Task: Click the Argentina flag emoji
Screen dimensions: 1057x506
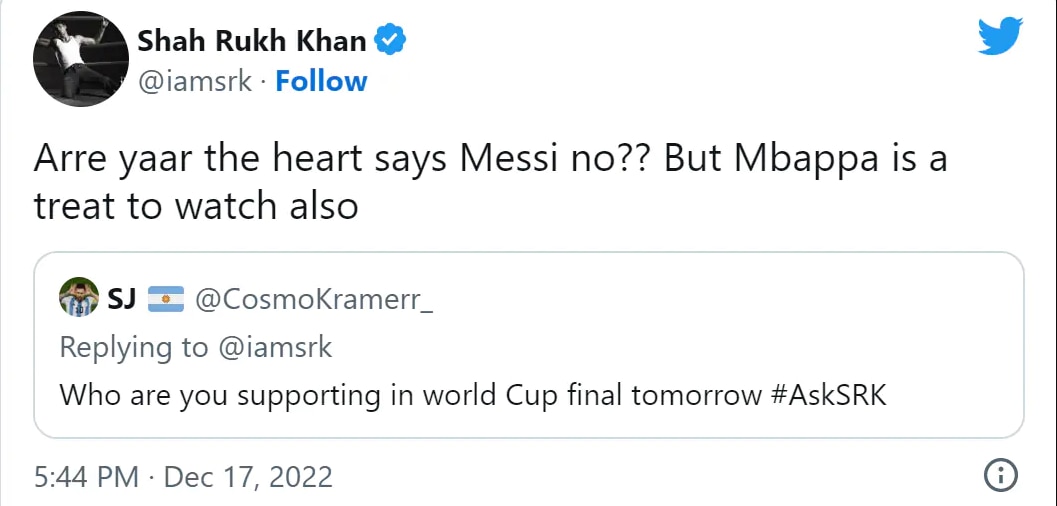Action: click(167, 298)
